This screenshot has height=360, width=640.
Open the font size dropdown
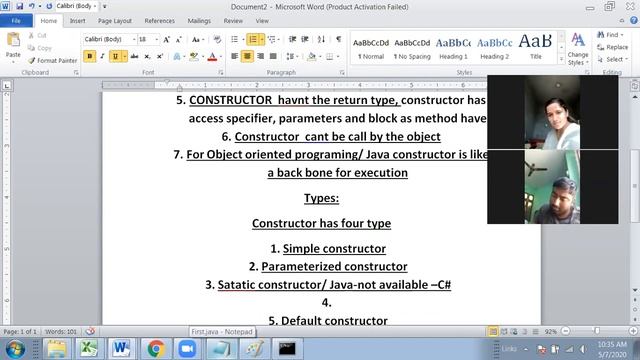(x=156, y=39)
